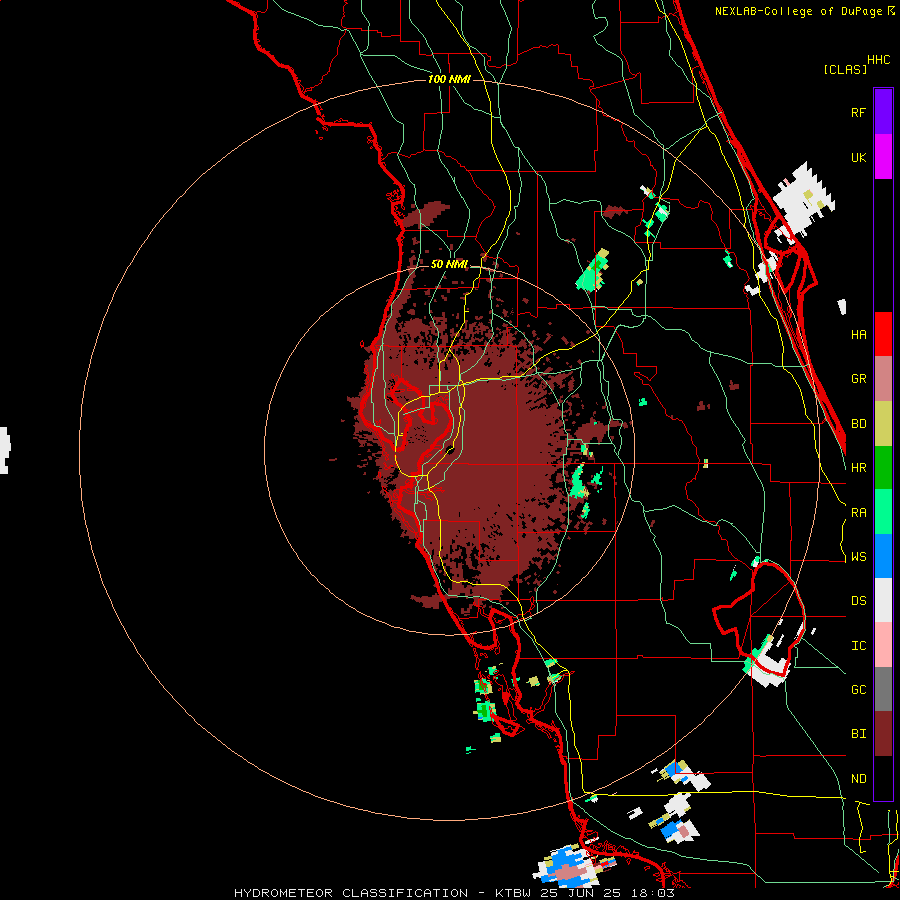This screenshot has height=900, width=900.
Task: Click the WS blue legend block
Action: point(883,556)
